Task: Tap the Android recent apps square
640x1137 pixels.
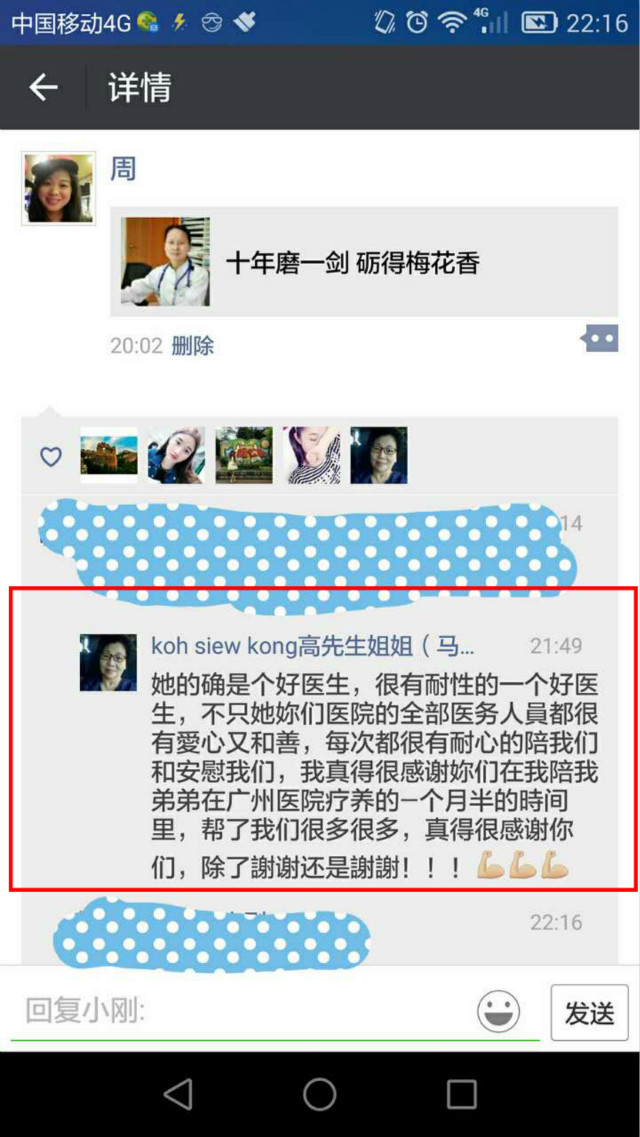Action: [x=462, y=1093]
